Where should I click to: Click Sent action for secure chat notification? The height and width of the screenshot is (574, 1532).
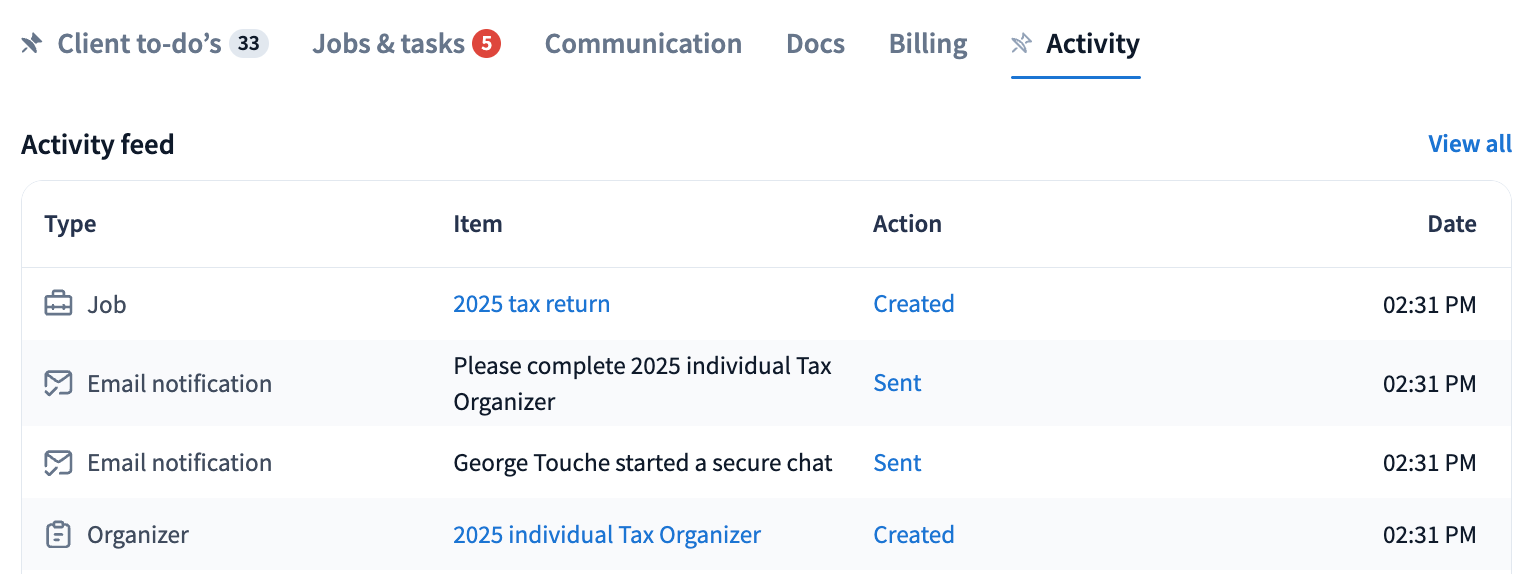tap(897, 463)
